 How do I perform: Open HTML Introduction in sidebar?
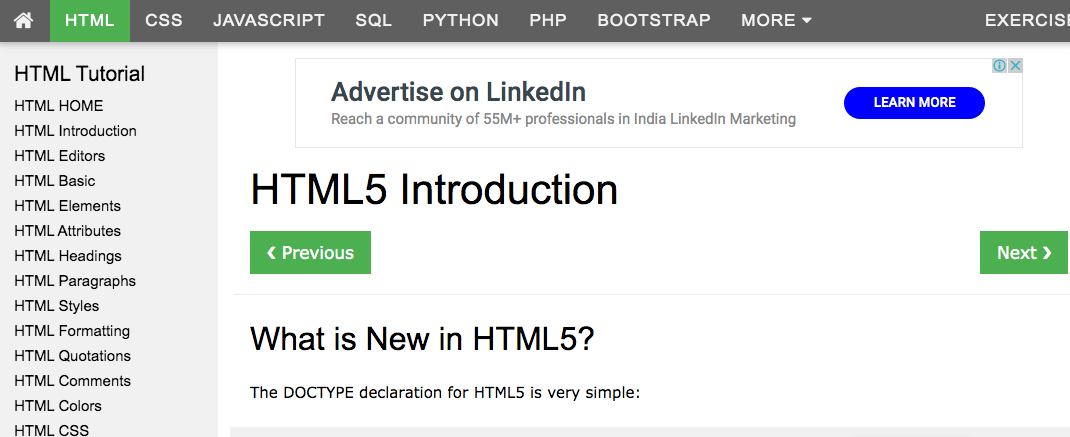pos(75,131)
